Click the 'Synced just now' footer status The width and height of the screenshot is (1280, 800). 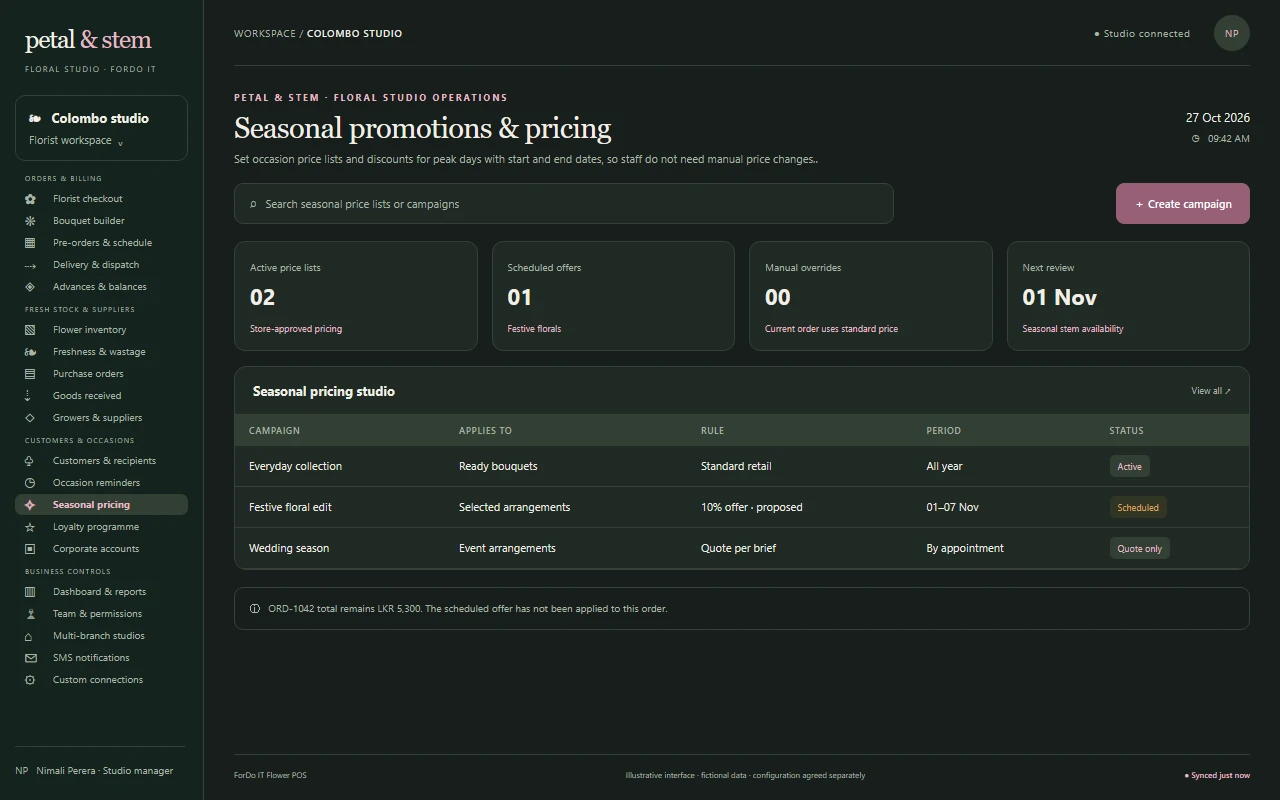point(1217,775)
